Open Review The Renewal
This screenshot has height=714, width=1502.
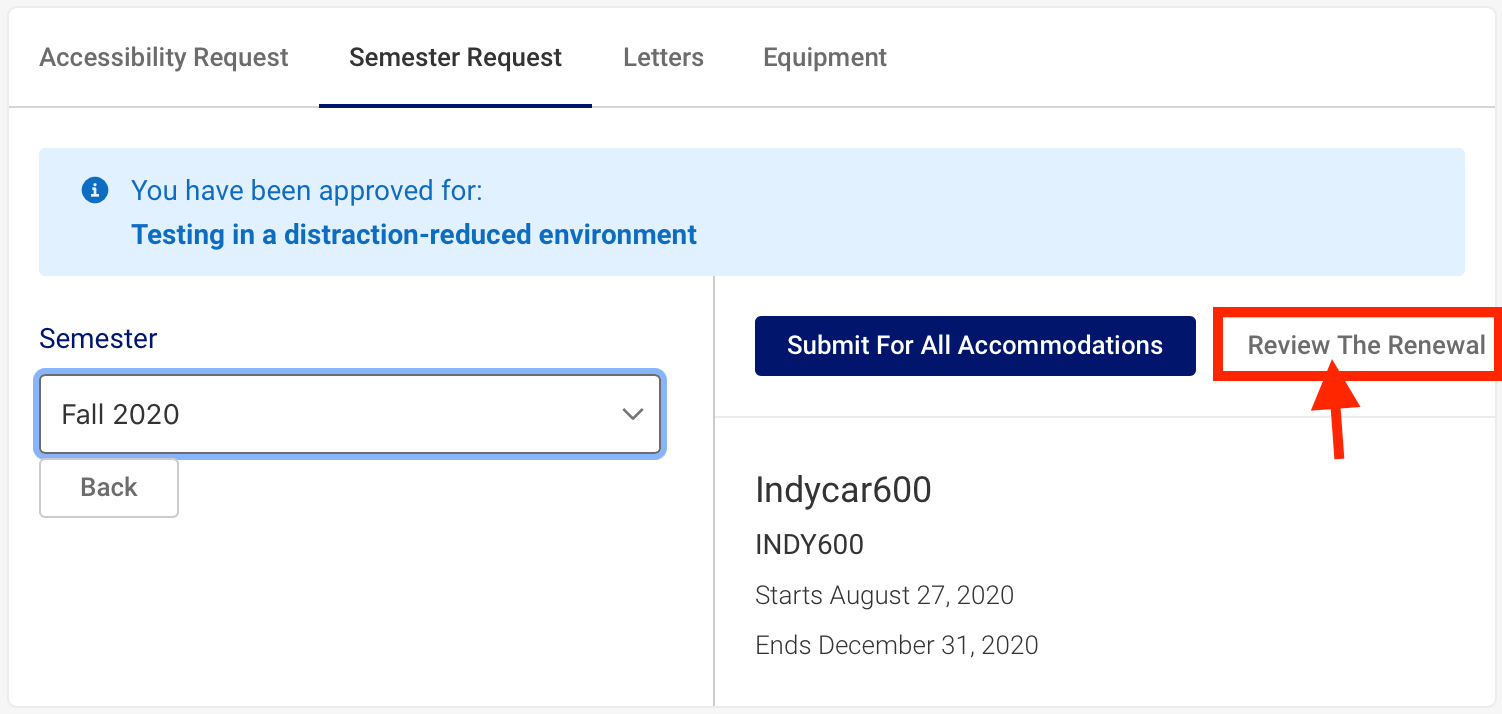pos(1366,346)
